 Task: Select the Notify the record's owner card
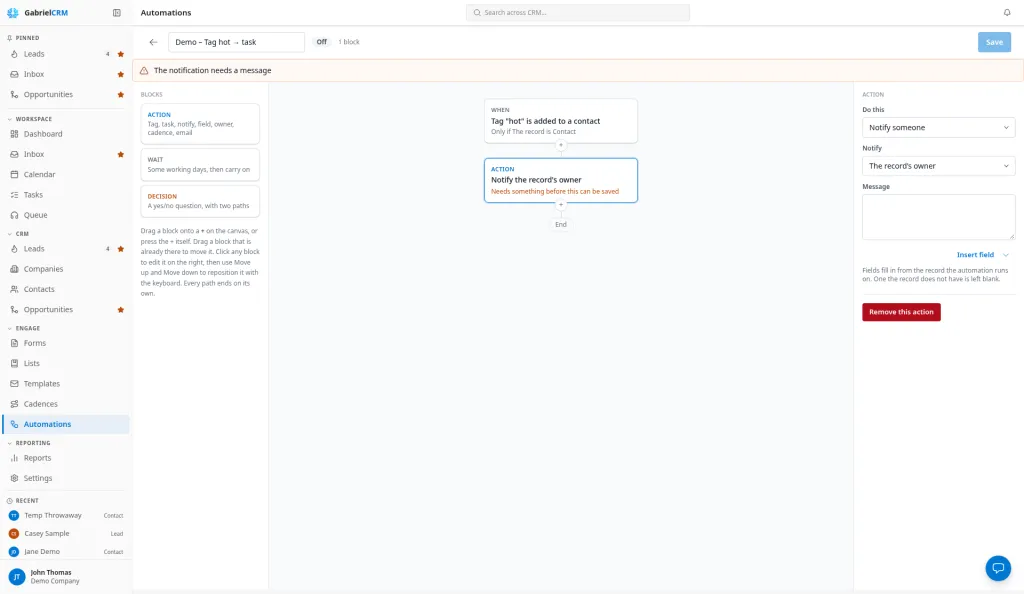pos(560,180)
